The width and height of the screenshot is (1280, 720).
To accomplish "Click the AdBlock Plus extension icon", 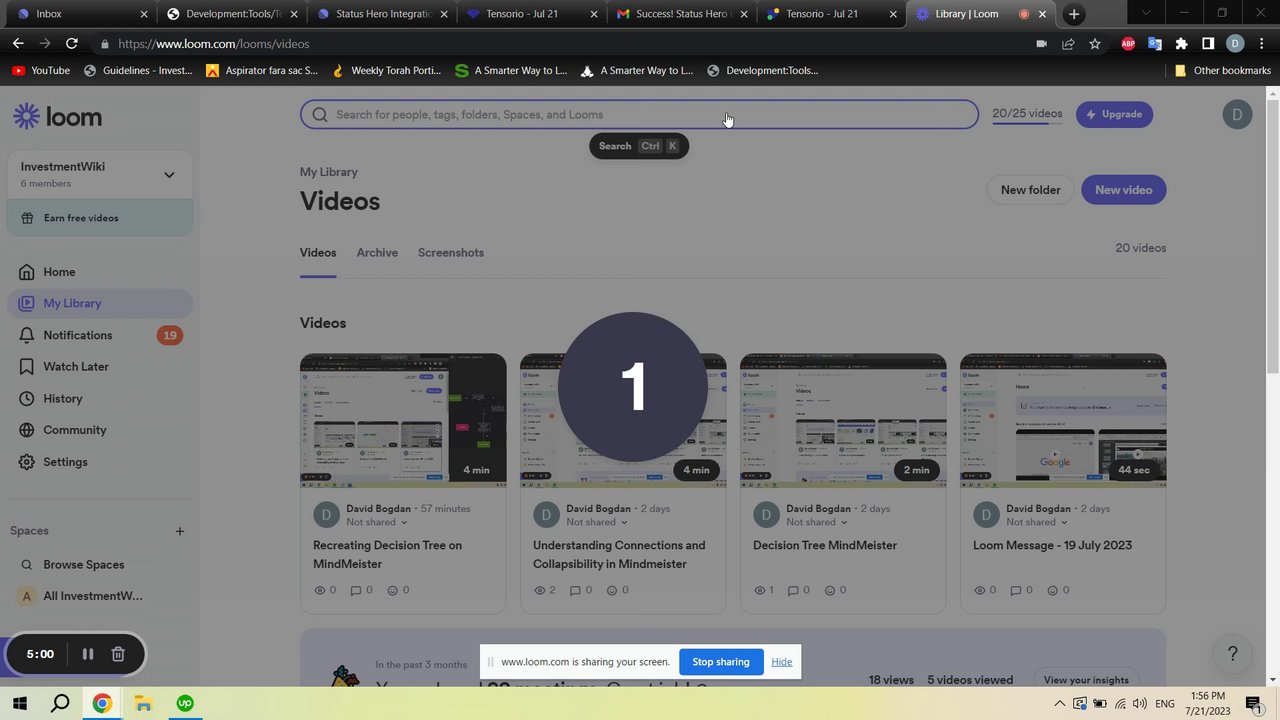I will 1128,44.
